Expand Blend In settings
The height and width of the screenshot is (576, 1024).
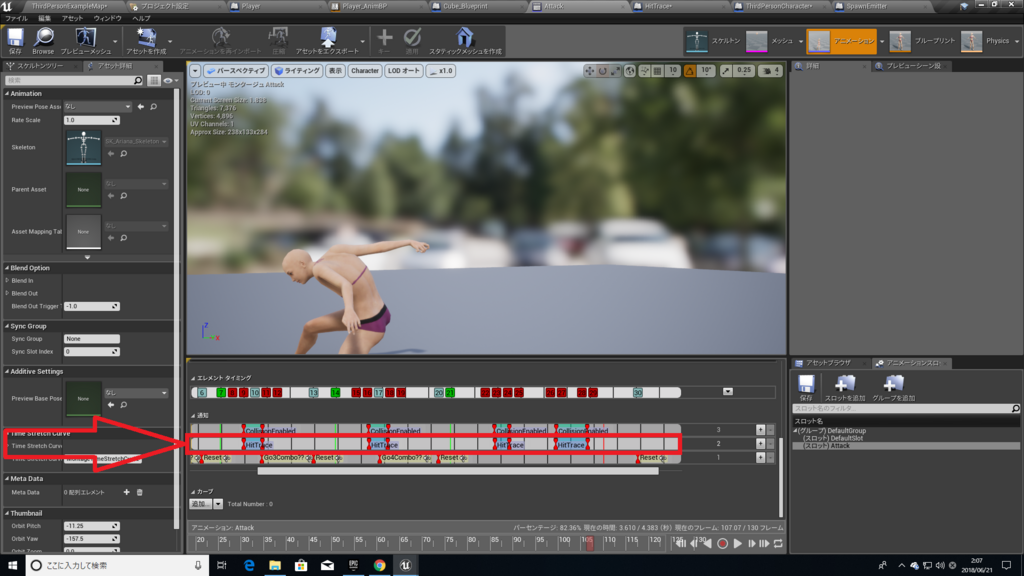(x=7, y=280)
